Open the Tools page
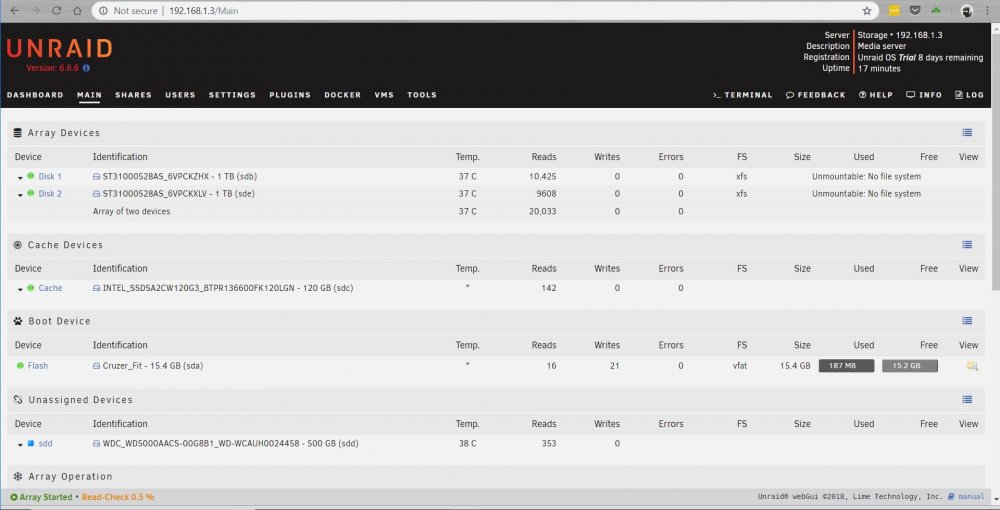This screenshot has width=1000, height=510. (x=422, y=94)
